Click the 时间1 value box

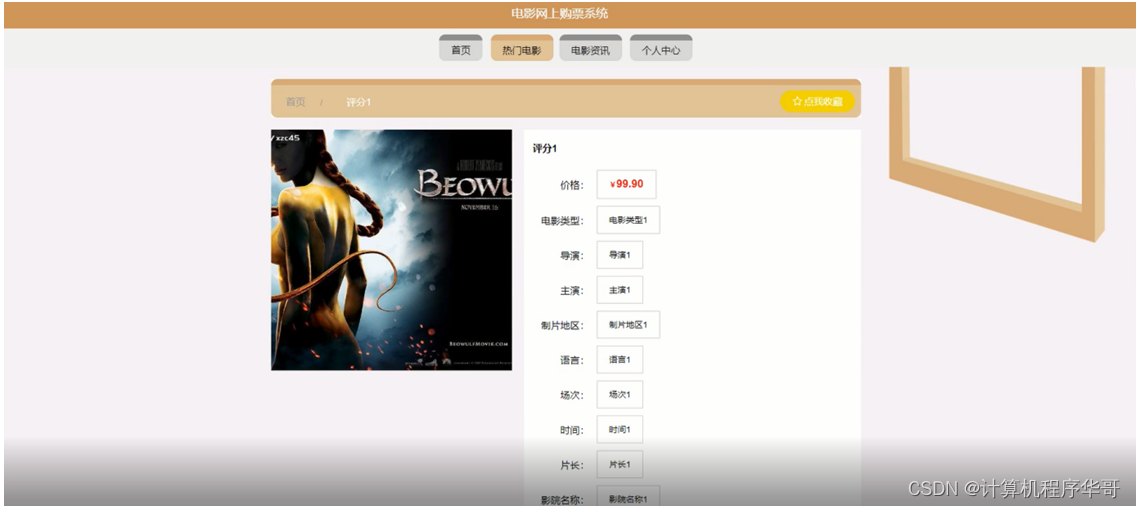[619, 430]
